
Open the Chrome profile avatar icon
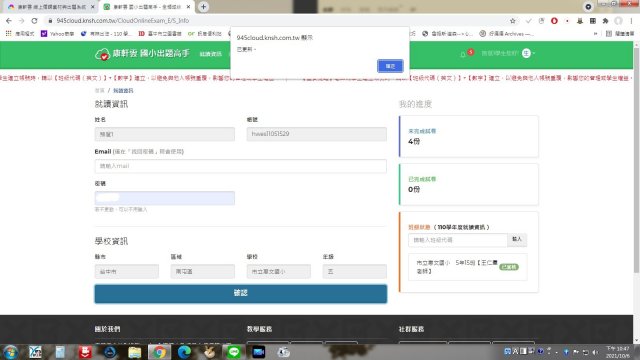tap(619, 20)
